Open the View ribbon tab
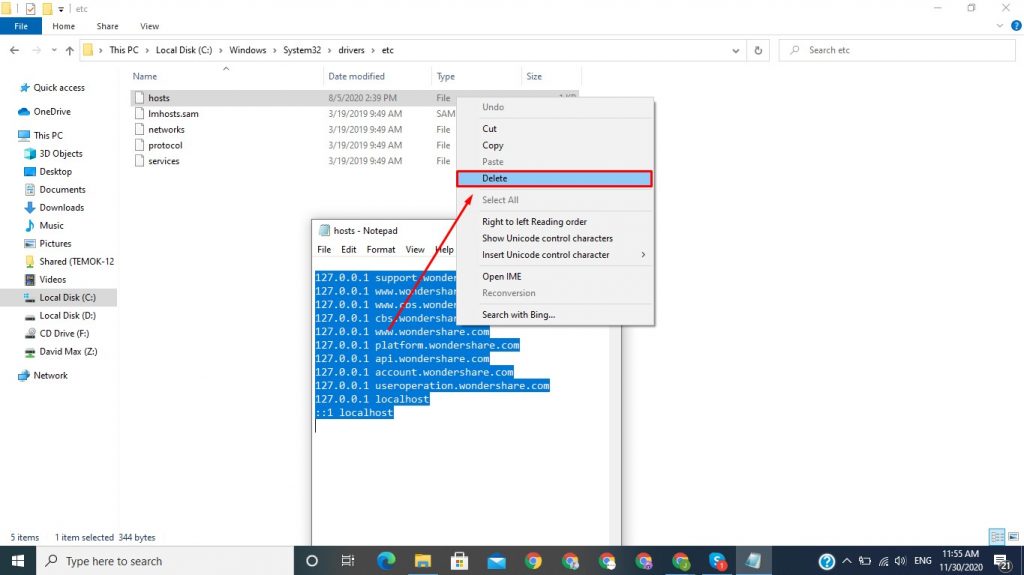1024x575 pixels. coord(149,26)
